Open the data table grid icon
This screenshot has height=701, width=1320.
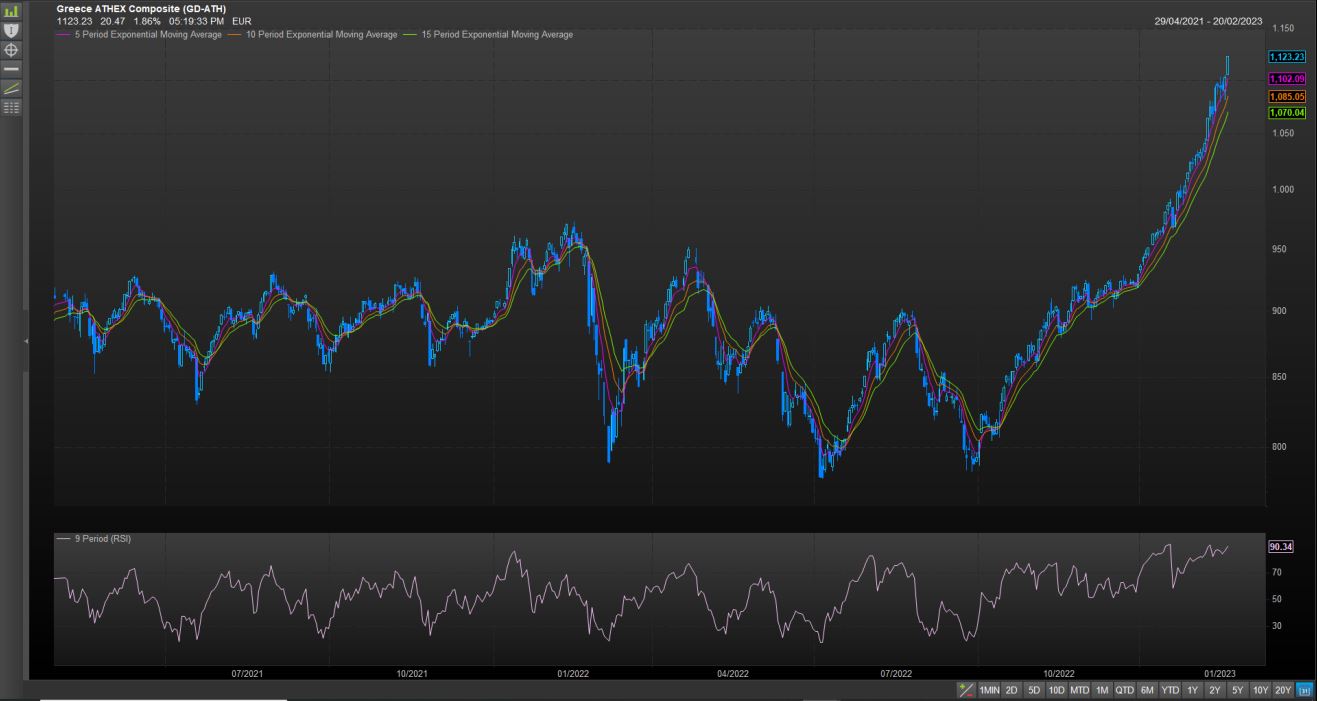click(x=12, y=107)
